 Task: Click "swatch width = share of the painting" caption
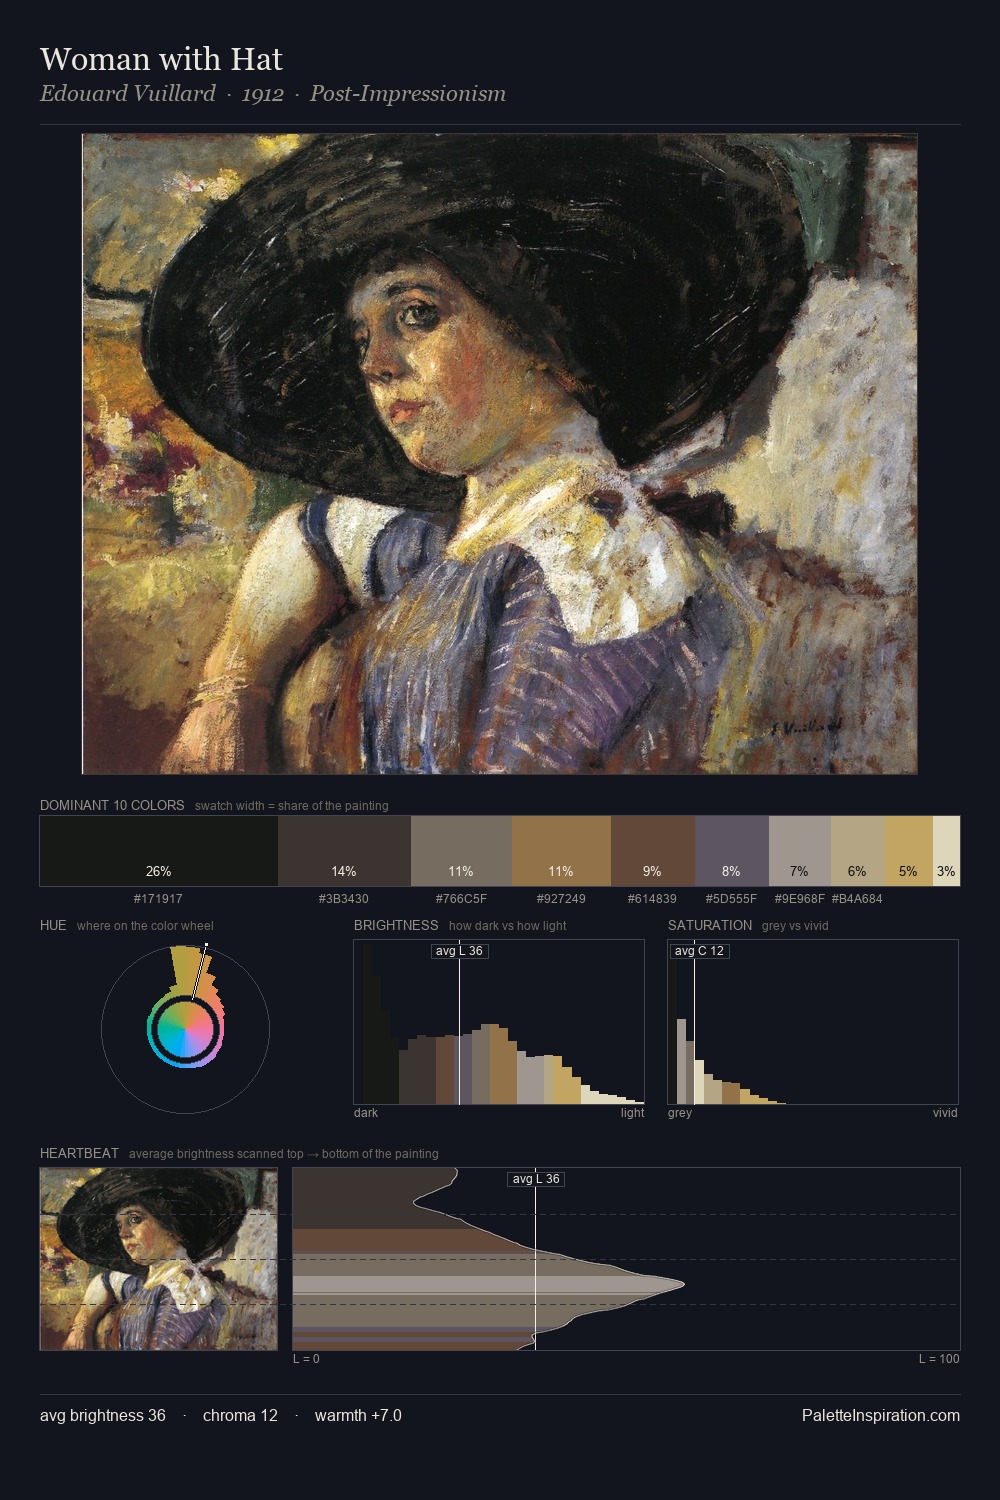point(292,806)
